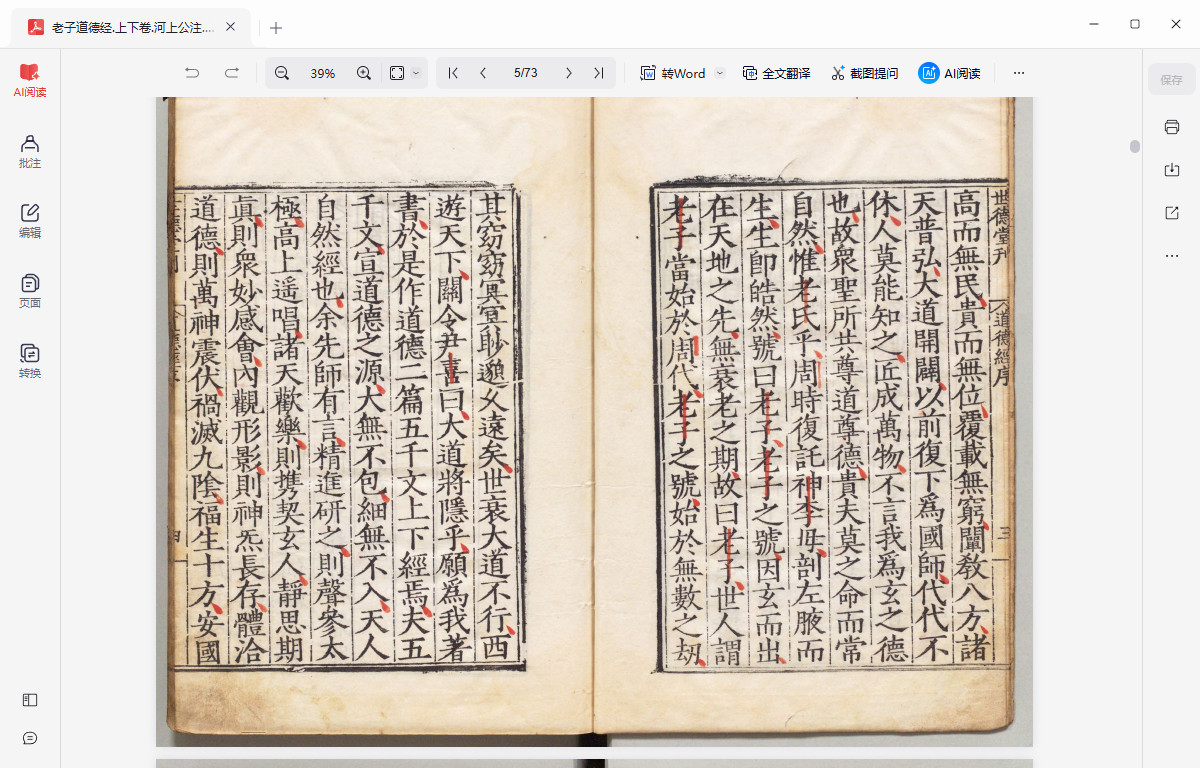The height and width of the screenshot is (768, 1200).
Task: Click the share/open external icon
Action: click(x=1172, y=213)
